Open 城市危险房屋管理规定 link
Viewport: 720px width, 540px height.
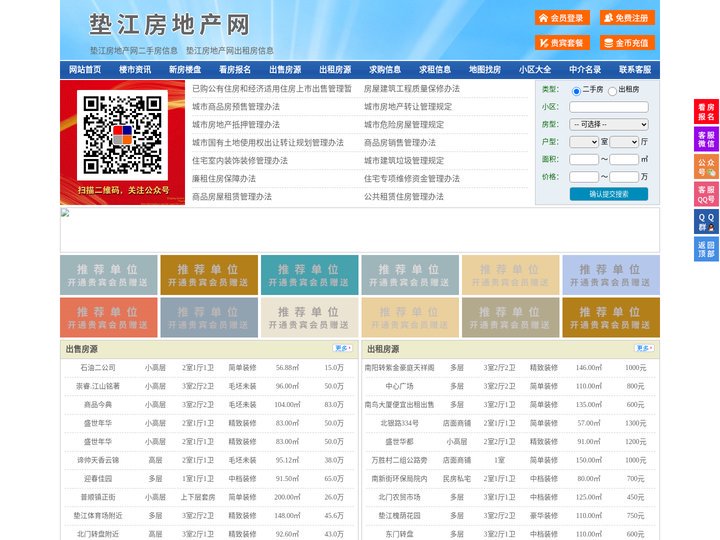click(404, 124)
